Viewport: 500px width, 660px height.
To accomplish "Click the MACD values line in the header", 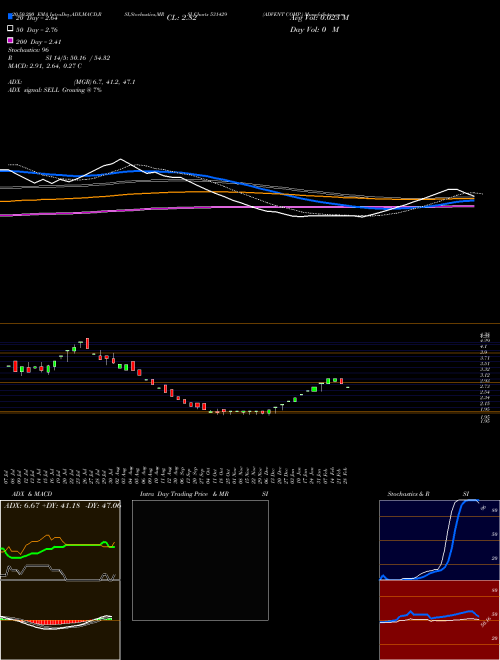I will 45,66.
